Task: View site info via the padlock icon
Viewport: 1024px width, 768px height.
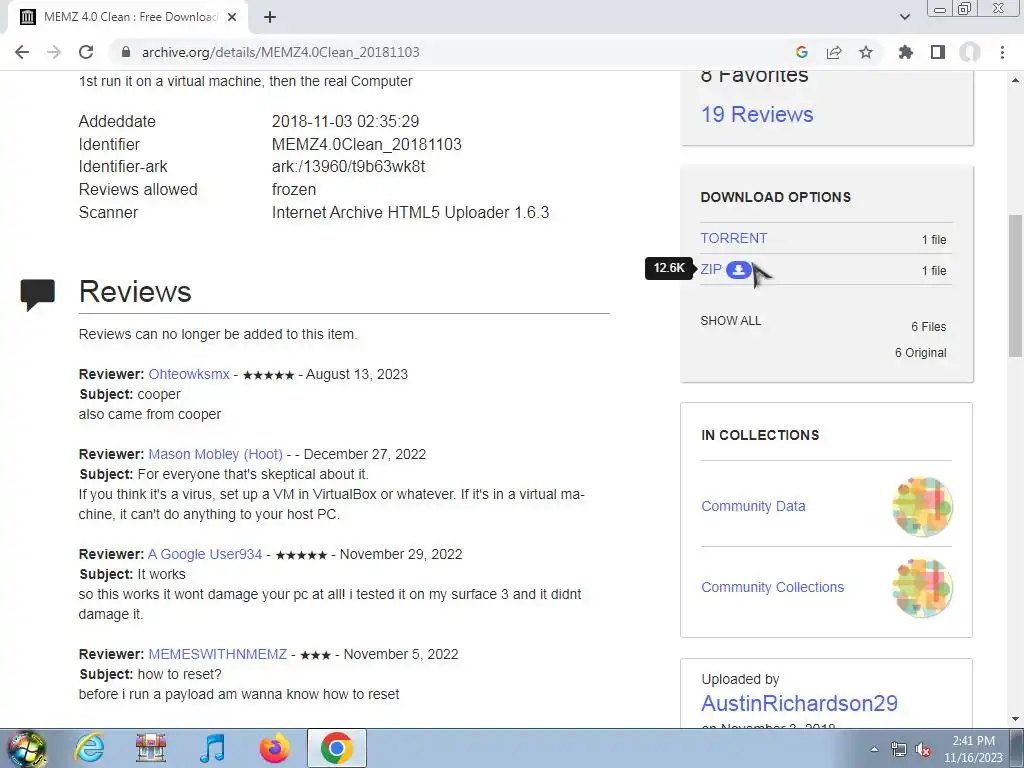Action: (x=127, y=52)
